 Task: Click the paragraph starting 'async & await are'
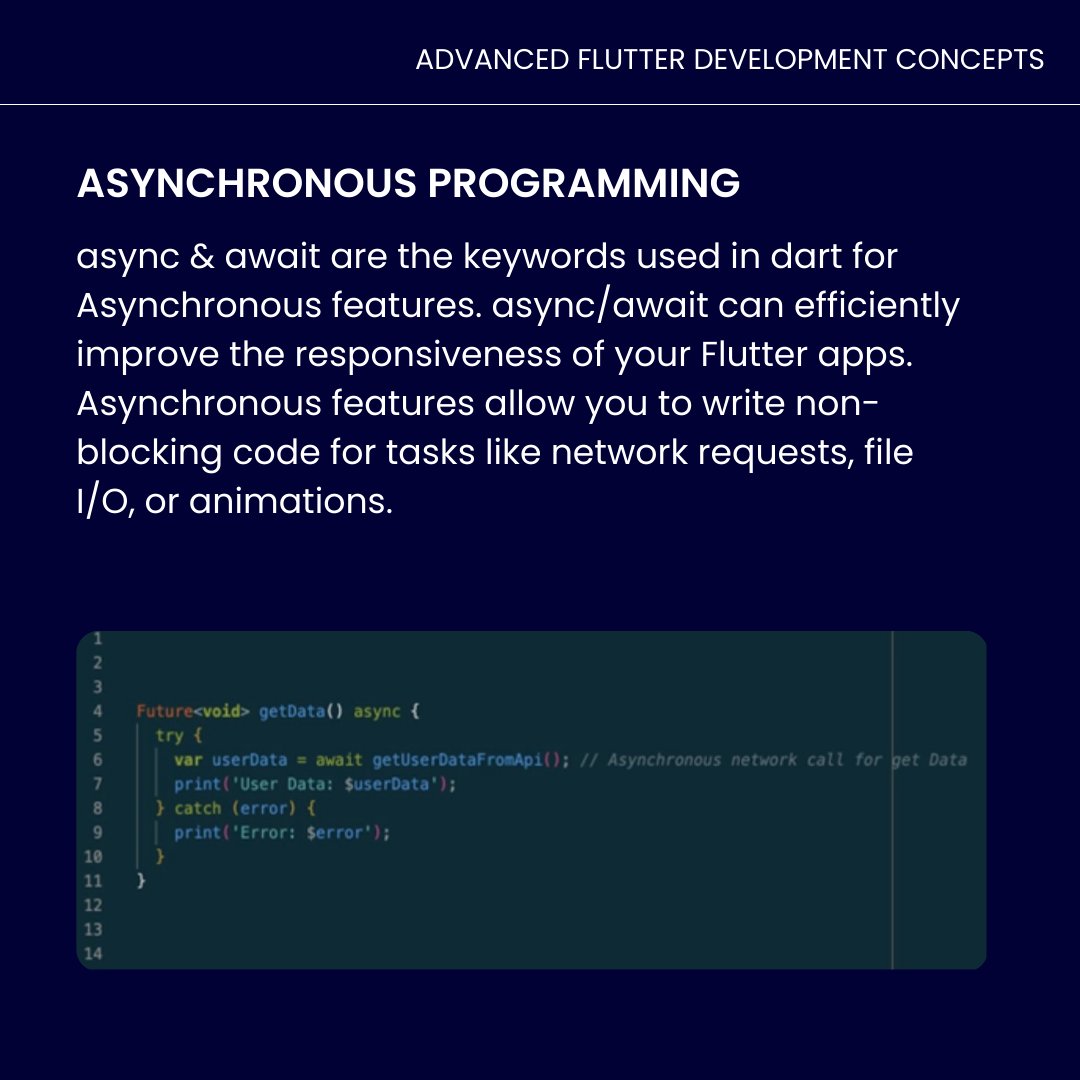click(x=517, y=379)
